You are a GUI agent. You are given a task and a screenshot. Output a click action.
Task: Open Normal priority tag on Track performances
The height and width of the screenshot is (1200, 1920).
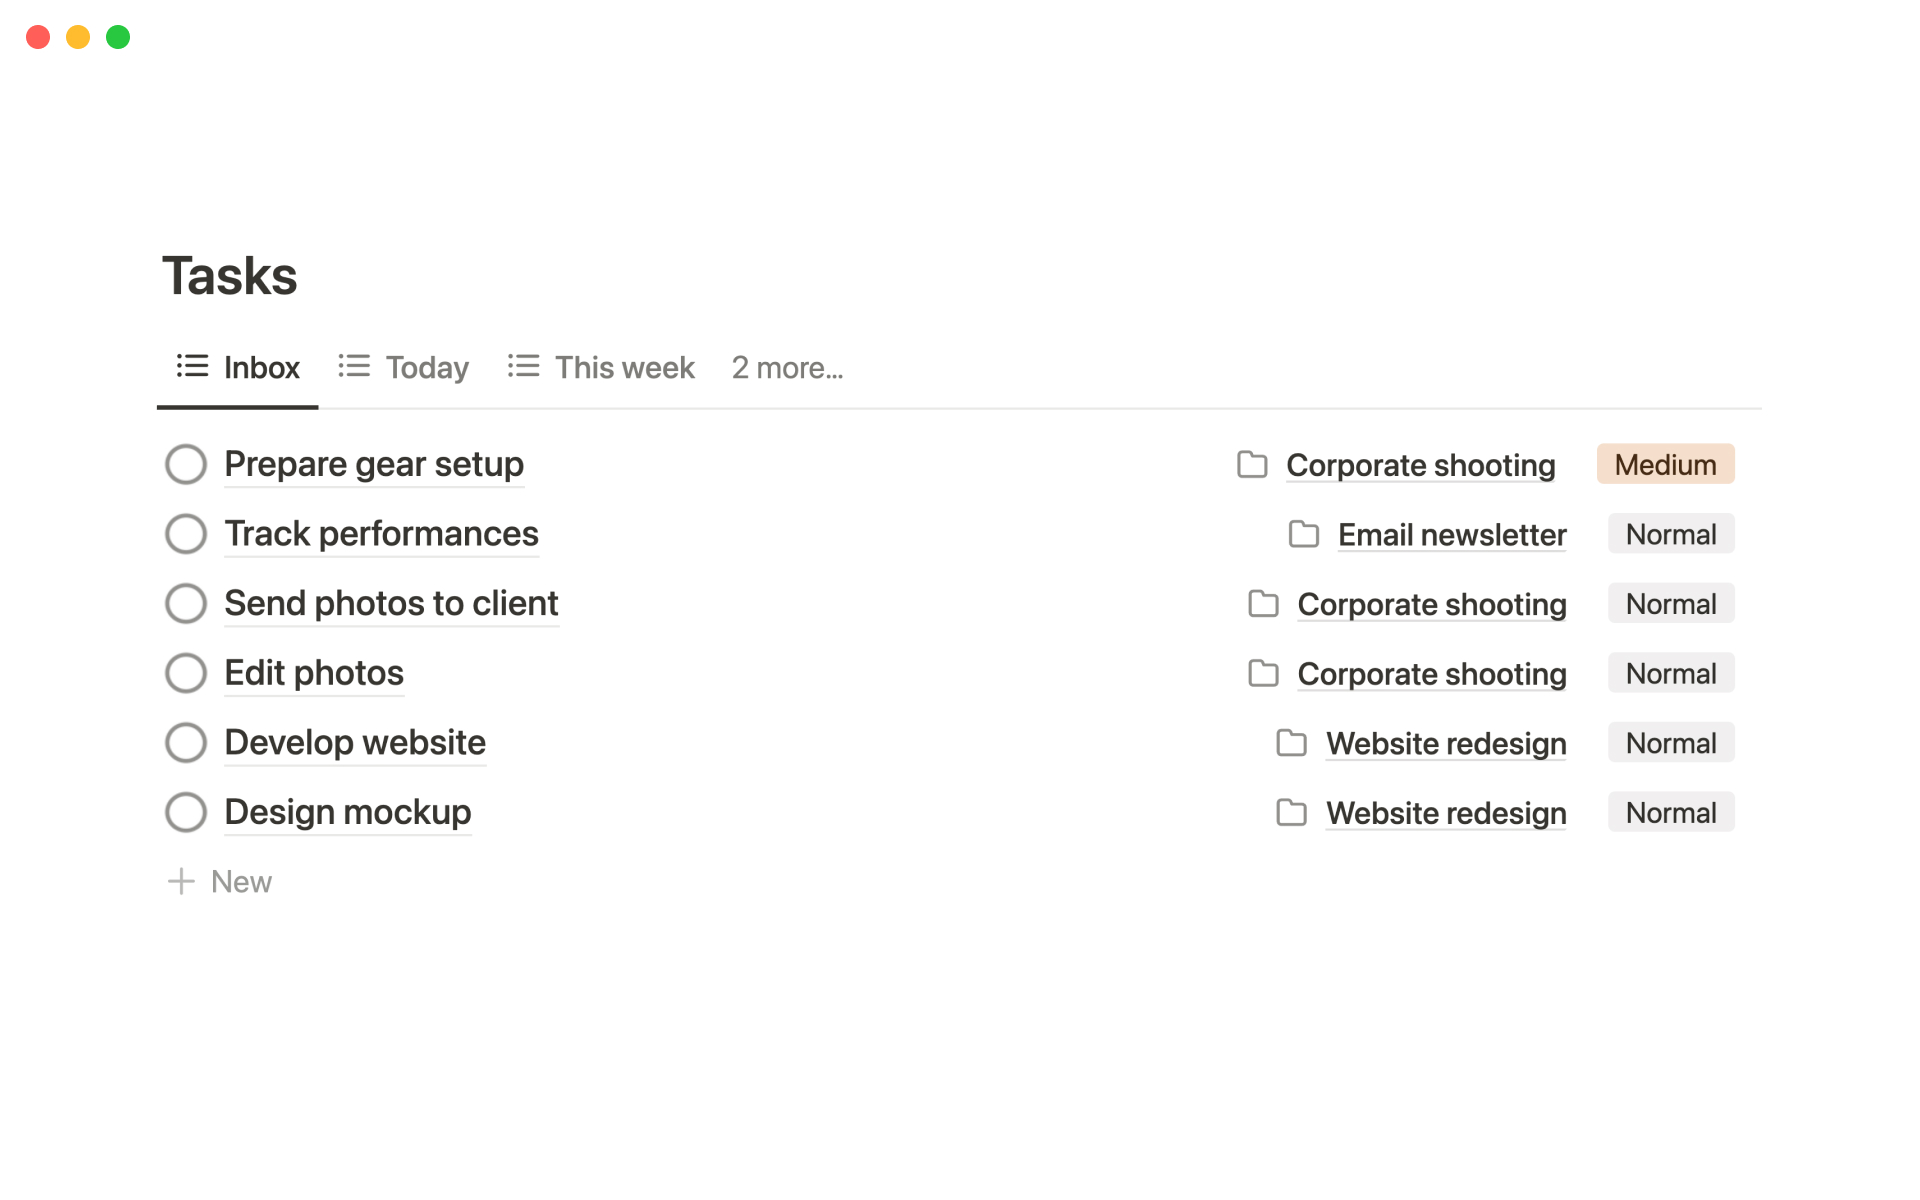pyautogui.click(x=1670, y=534)
